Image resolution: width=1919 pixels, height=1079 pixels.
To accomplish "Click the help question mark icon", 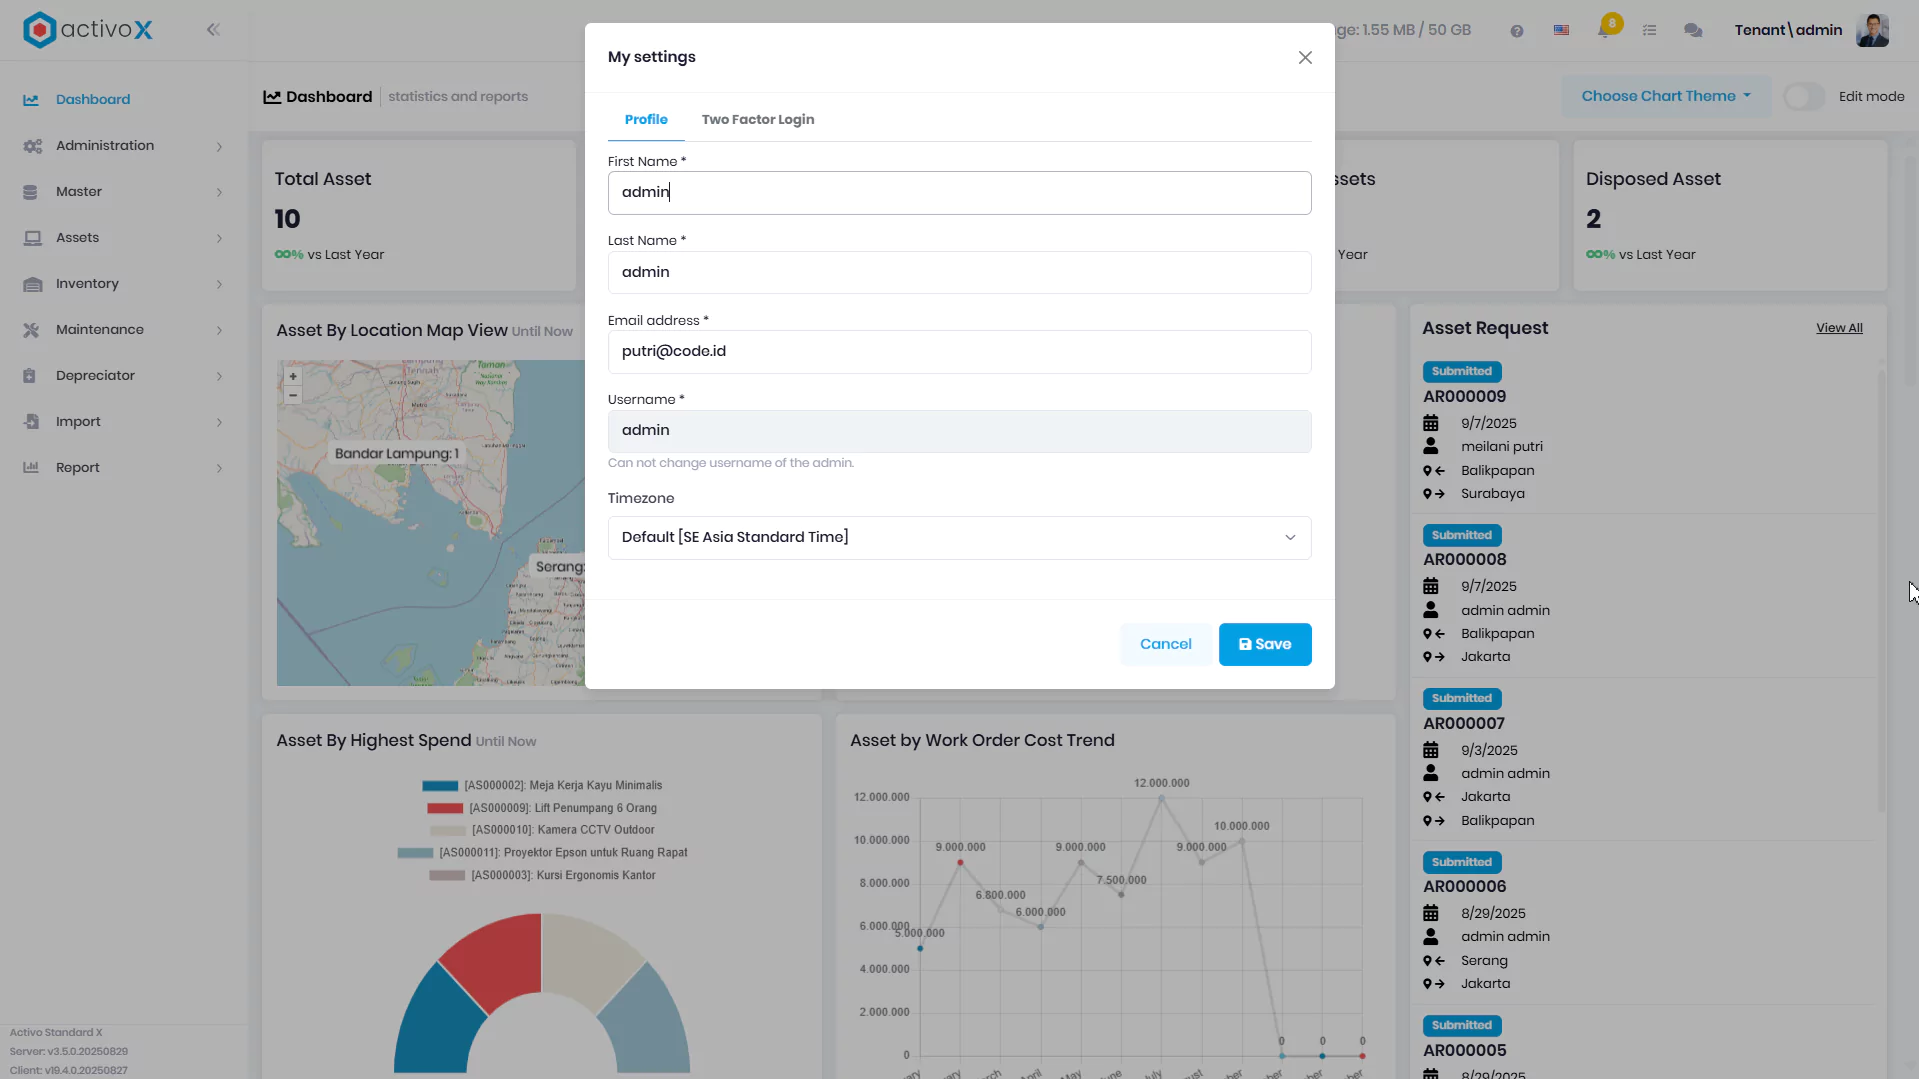I will (1517, 31).
